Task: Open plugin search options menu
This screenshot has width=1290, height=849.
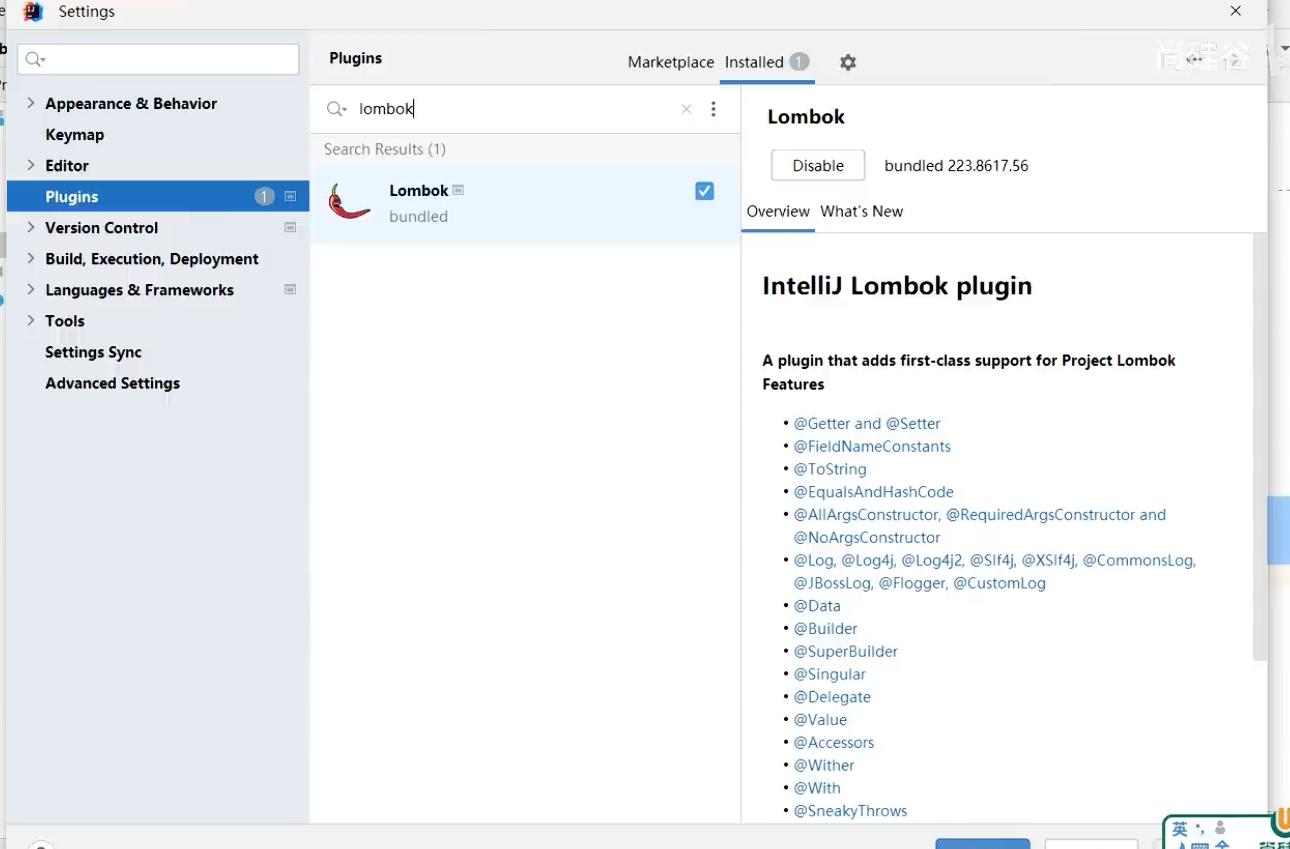Action: tap(713, 109)
